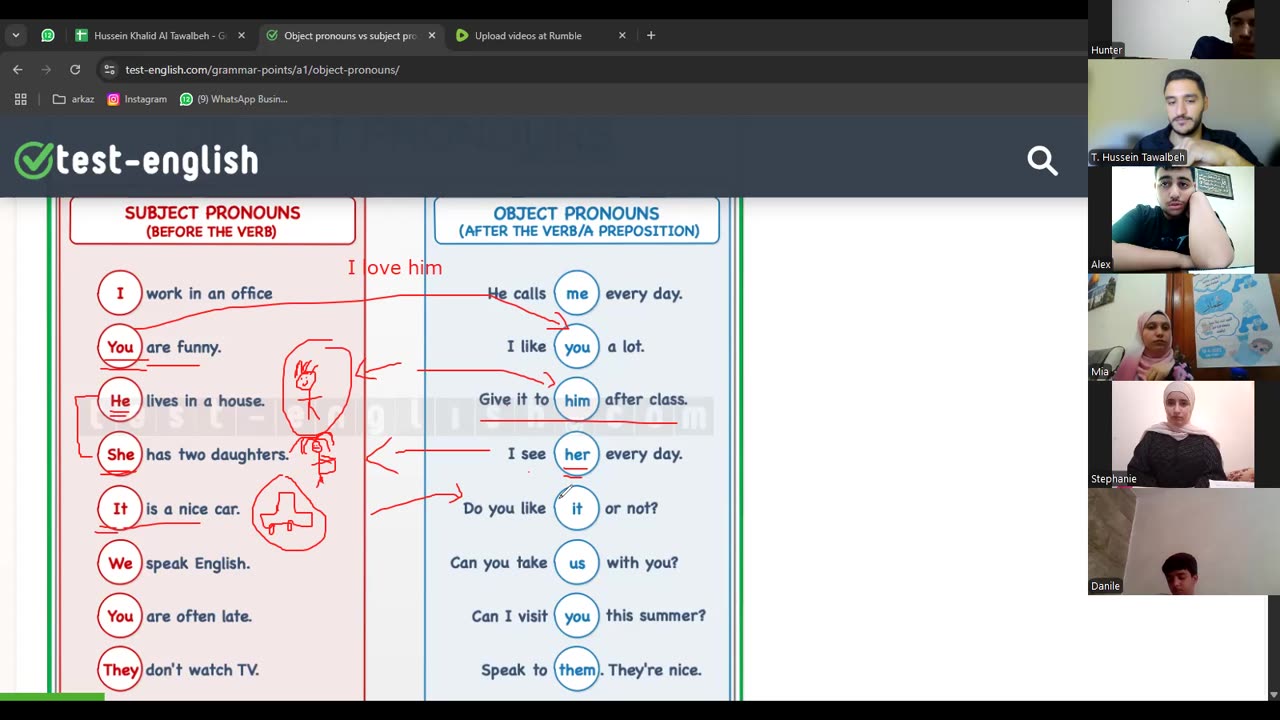The image size is (1280, 720).
Task: Click the text 'has two daughters.'
Action: pos(217,454)
